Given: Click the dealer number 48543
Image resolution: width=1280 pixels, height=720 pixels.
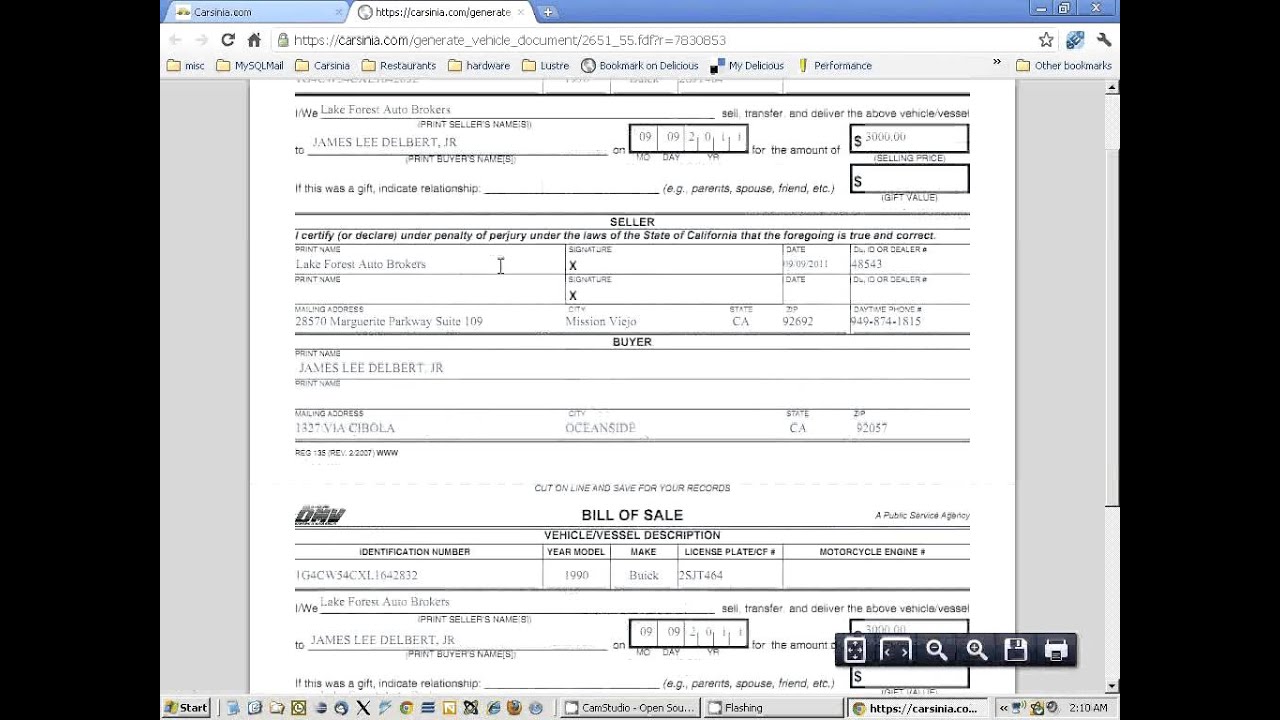Looking at the screenshot, I should tap(866, 264).
